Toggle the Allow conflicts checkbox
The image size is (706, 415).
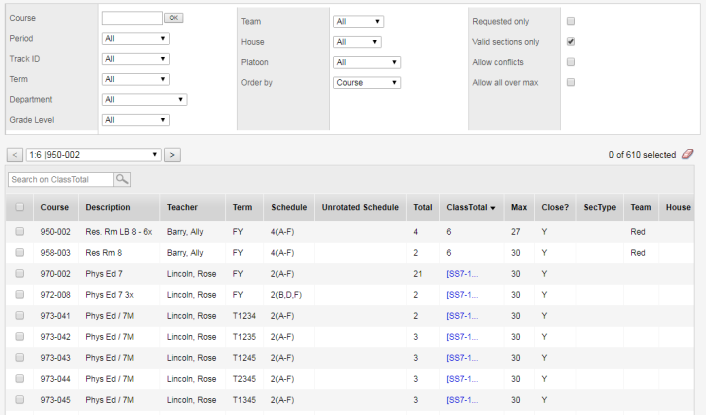click(x=571, y=62)
